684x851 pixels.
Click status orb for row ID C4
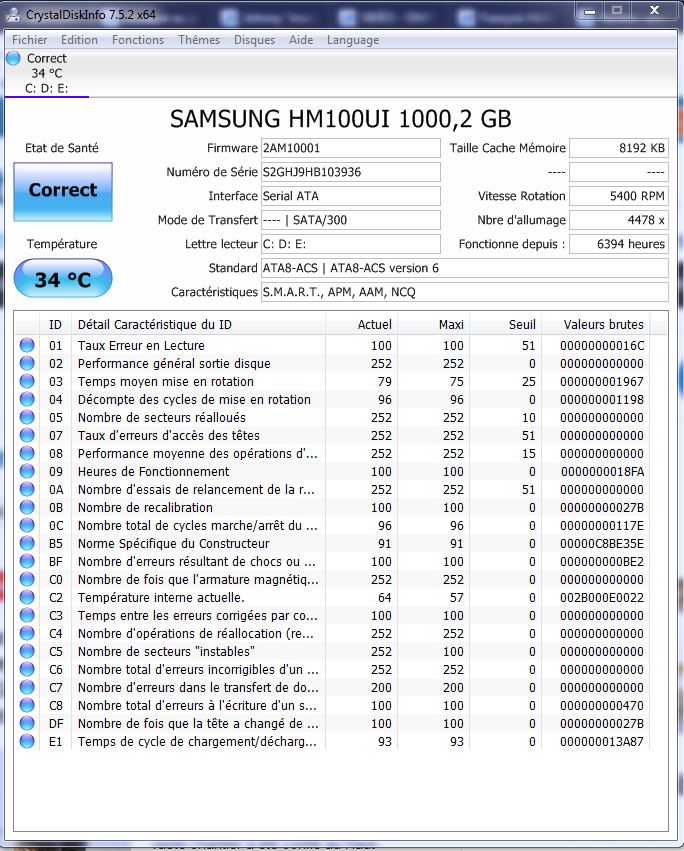pos(27,633)
